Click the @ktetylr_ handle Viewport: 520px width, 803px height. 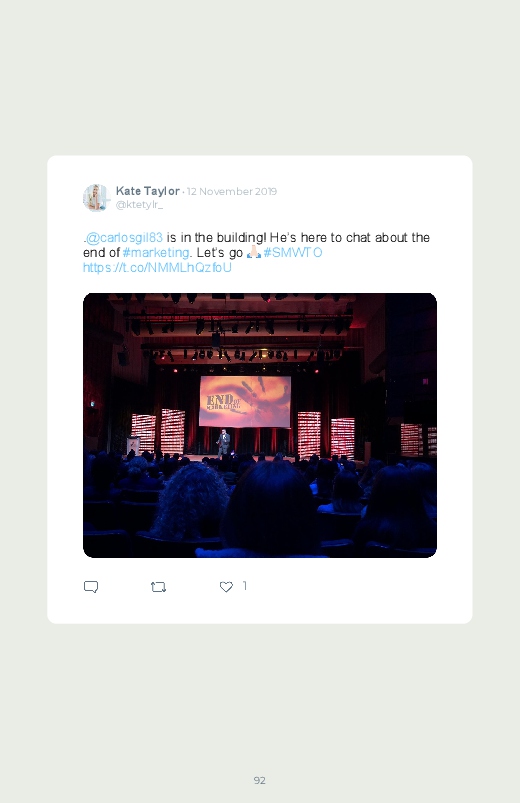139,204
